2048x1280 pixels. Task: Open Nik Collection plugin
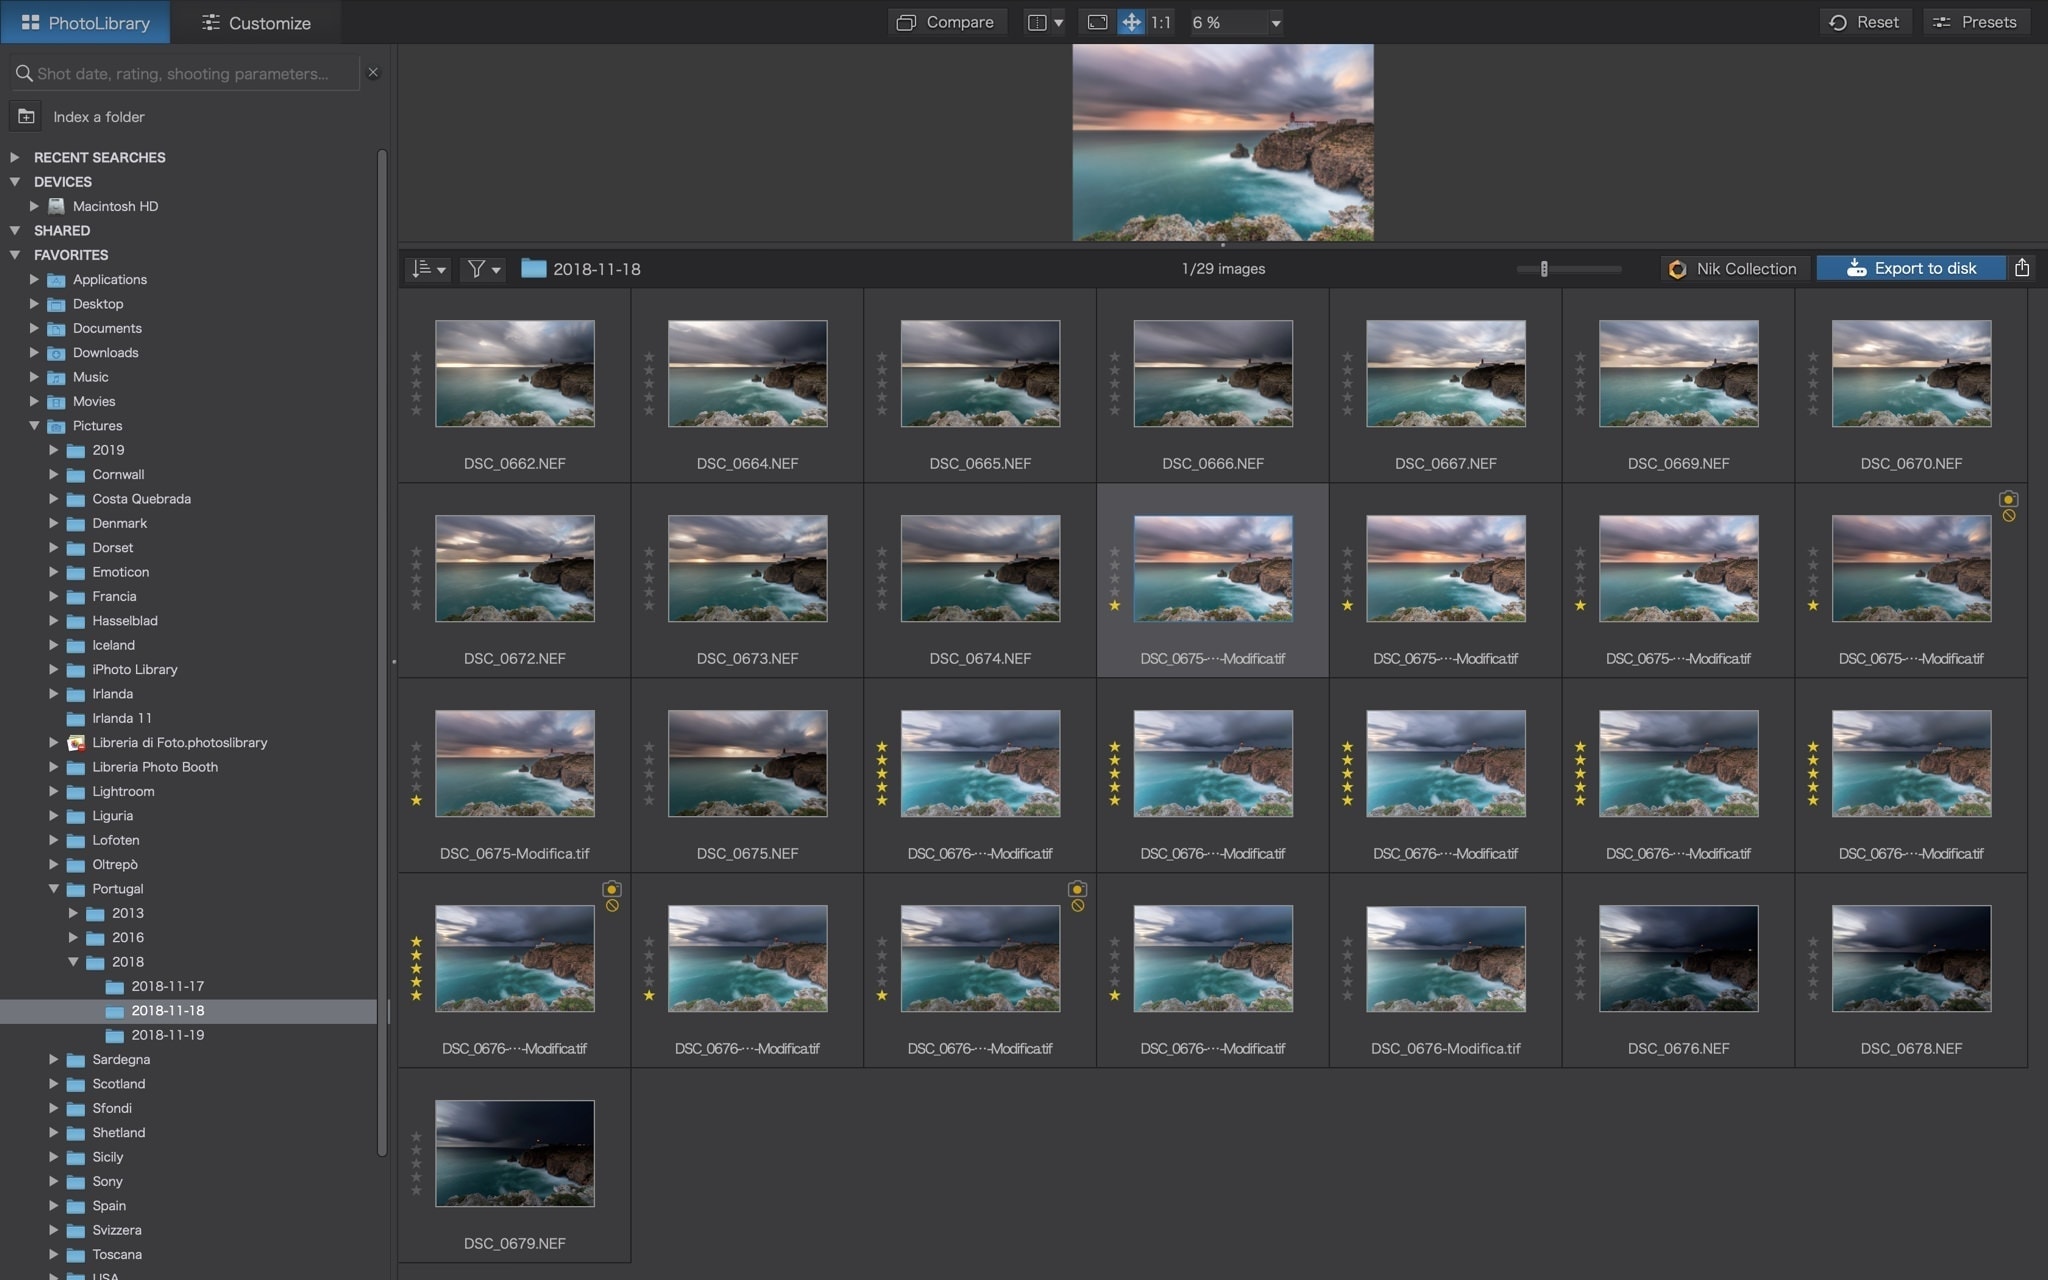[1733, 268]
